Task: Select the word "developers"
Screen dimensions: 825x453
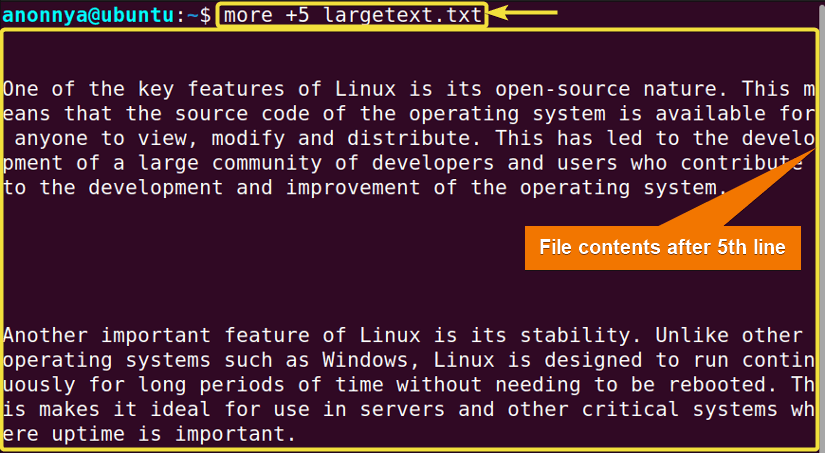Action: pos(433,164)
